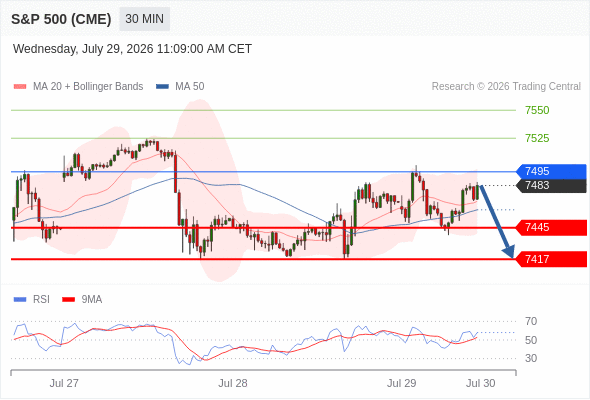Click the 7525 green resistance label
The image size is (590, 400).
[537, 138]
